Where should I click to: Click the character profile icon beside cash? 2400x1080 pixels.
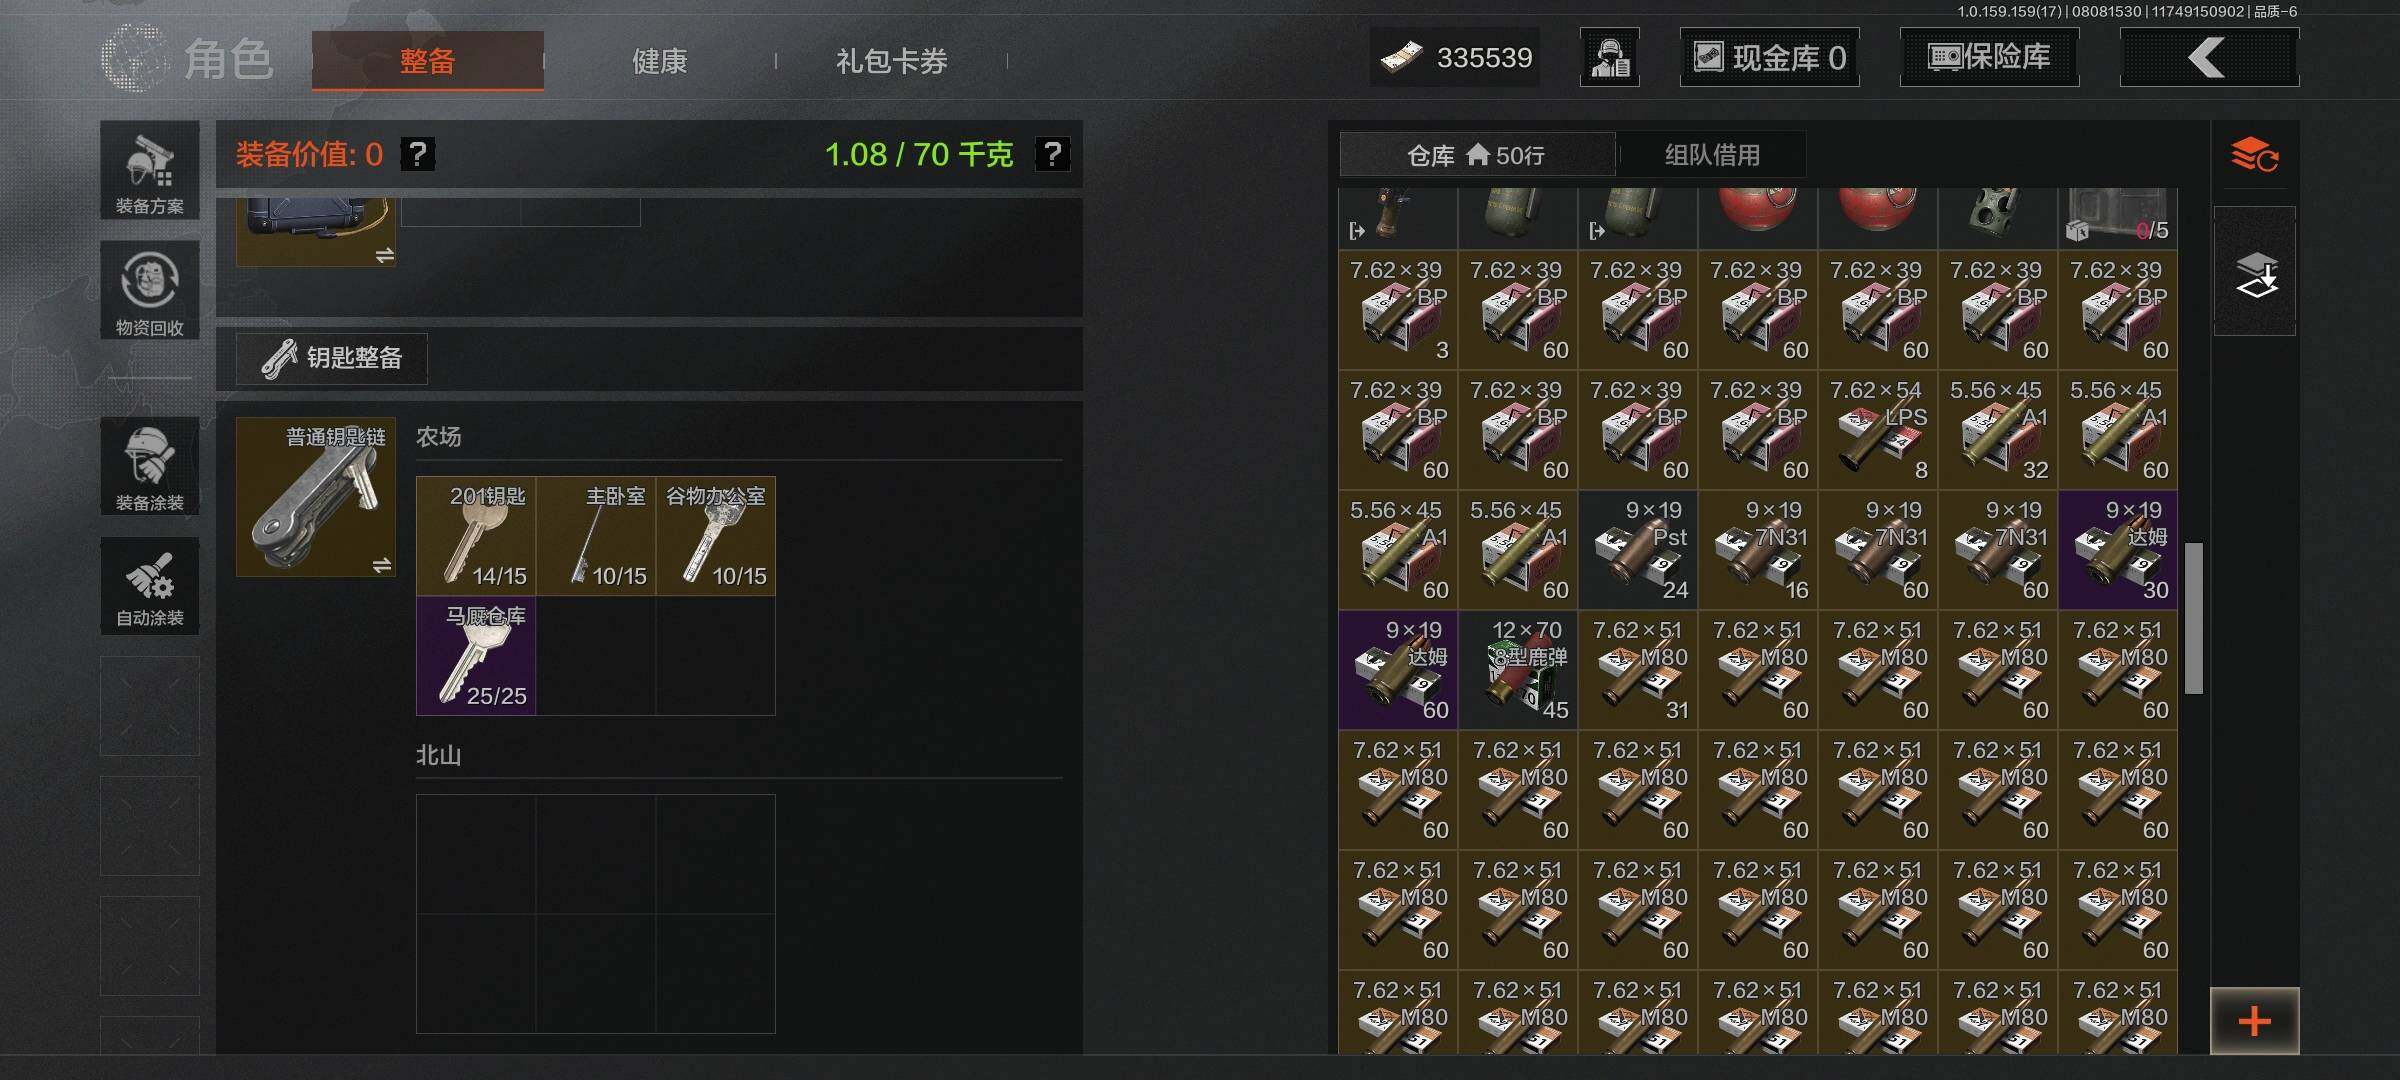1609,57
